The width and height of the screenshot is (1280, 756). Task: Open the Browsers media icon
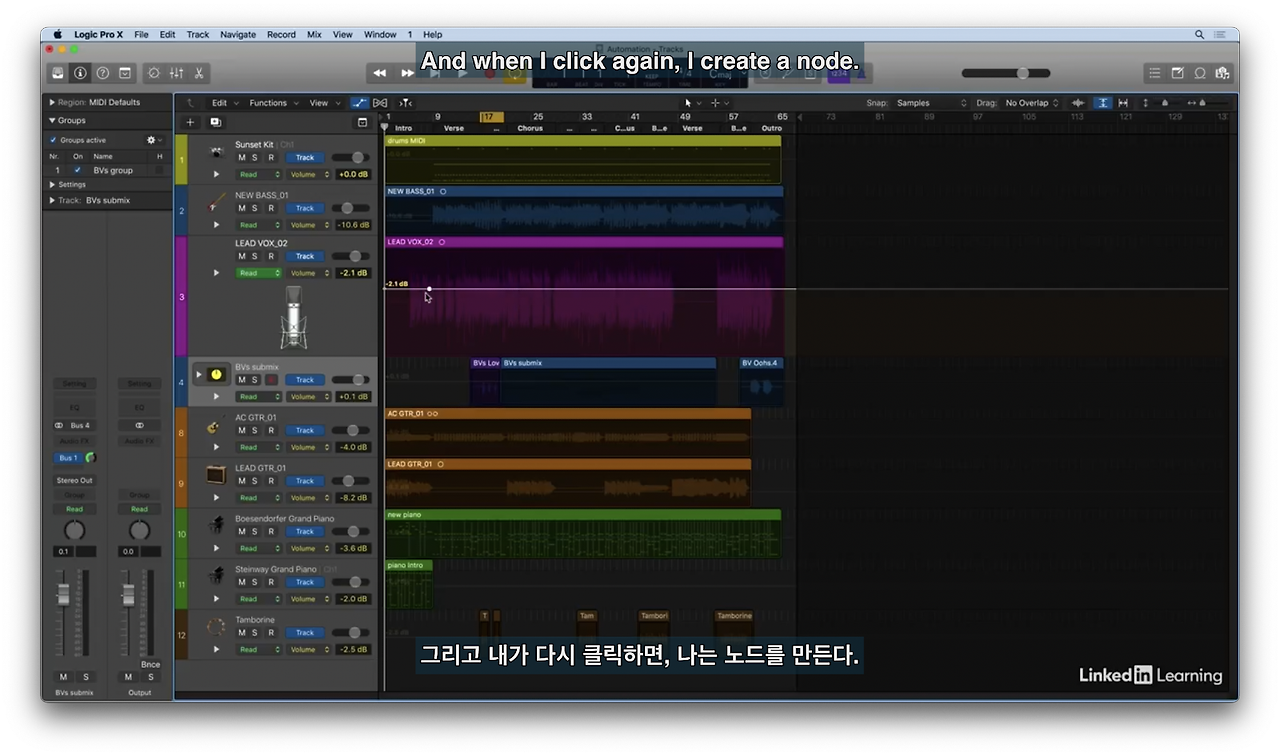[x=1222, y=73]
